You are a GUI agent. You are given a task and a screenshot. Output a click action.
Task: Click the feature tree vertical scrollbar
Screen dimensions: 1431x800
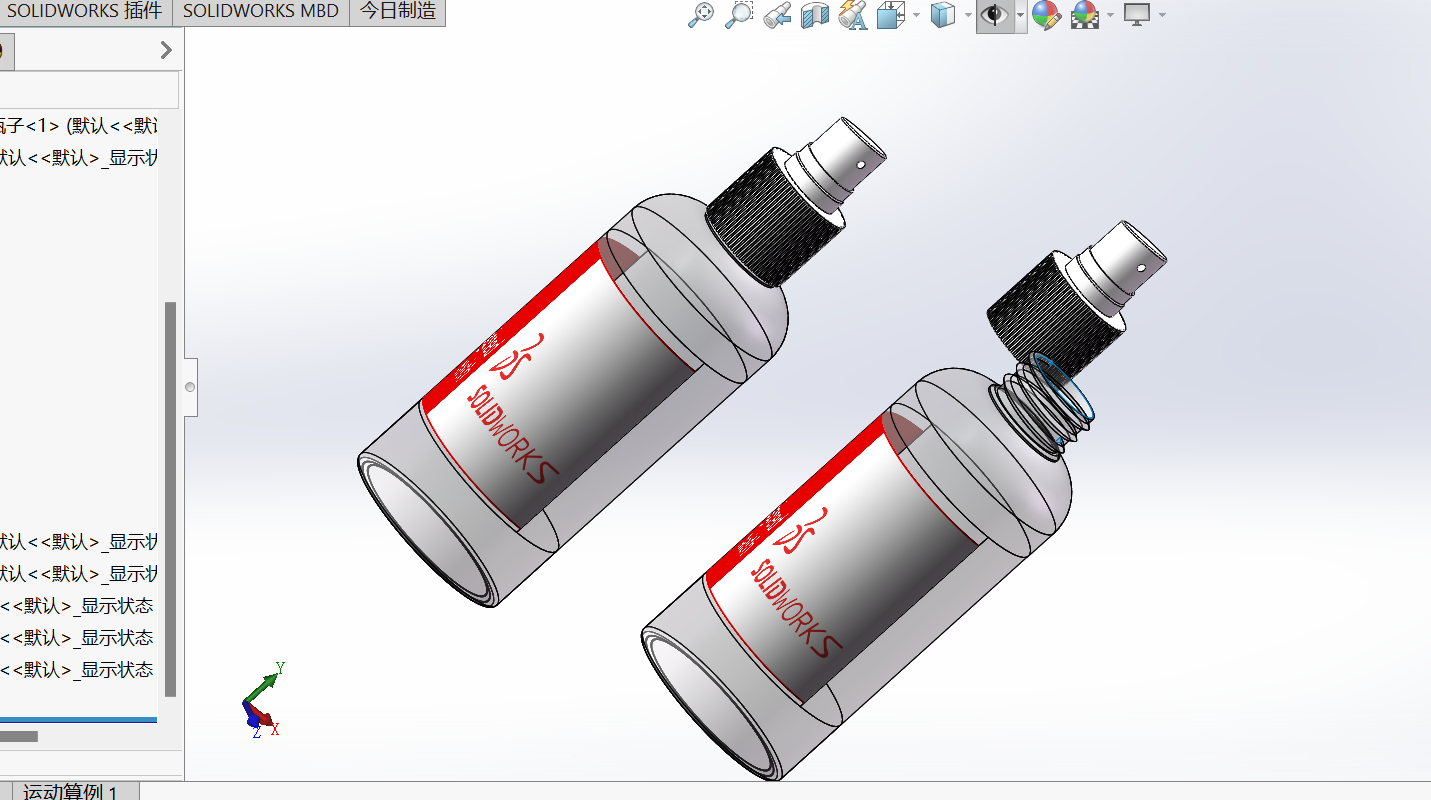click(x=170, y=498)
